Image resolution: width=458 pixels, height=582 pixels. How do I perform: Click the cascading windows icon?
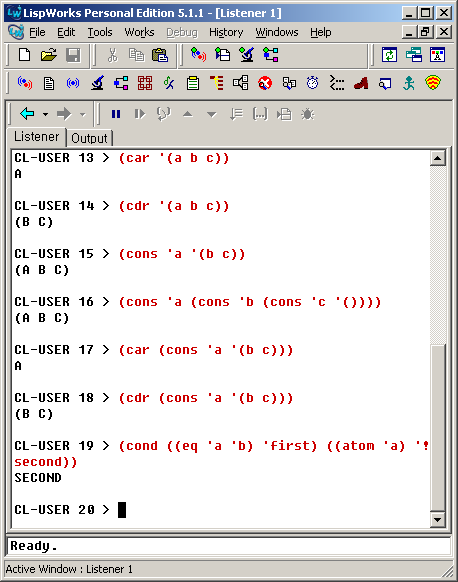click(x=413, y=55)
